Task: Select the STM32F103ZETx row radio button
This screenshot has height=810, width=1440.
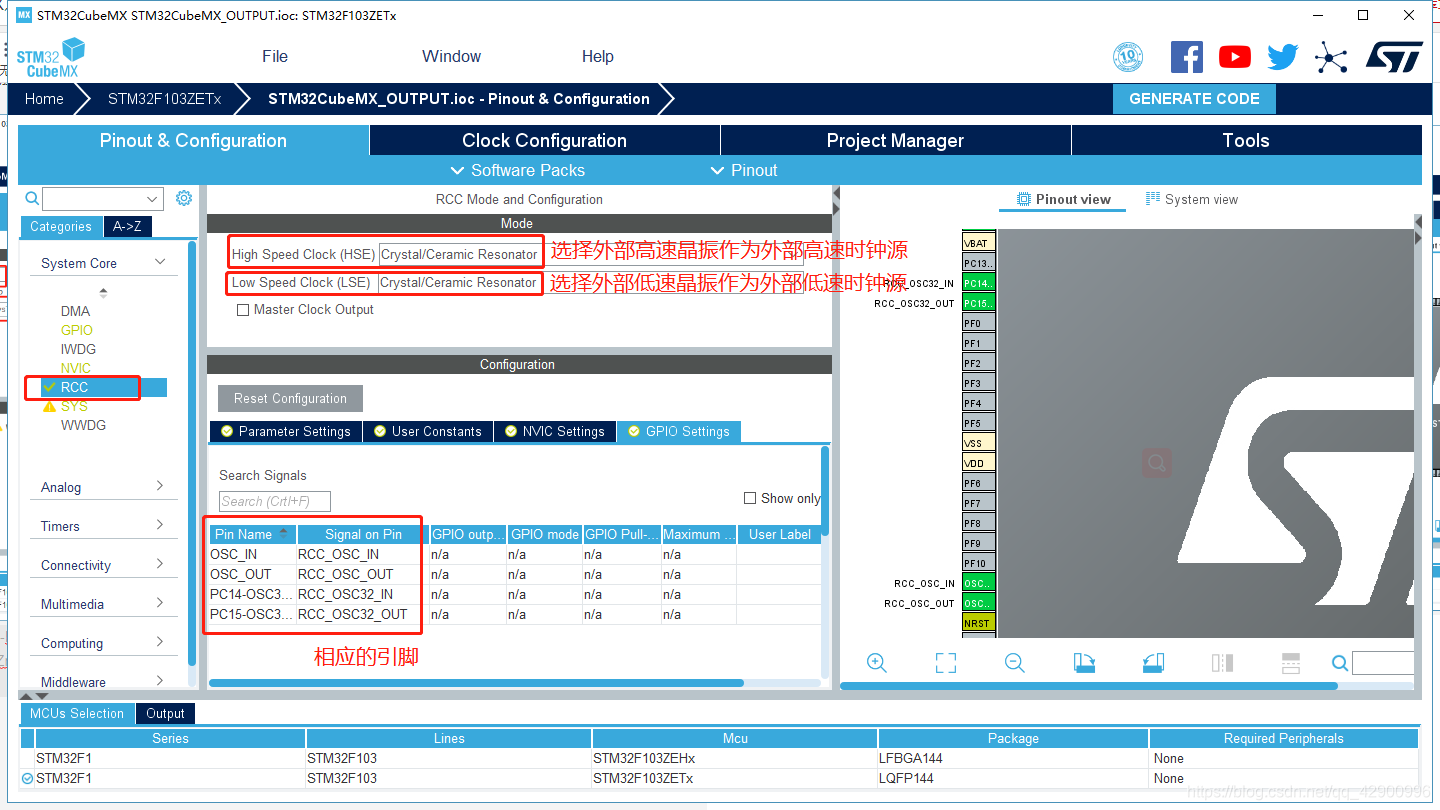Action: point(27,778)
